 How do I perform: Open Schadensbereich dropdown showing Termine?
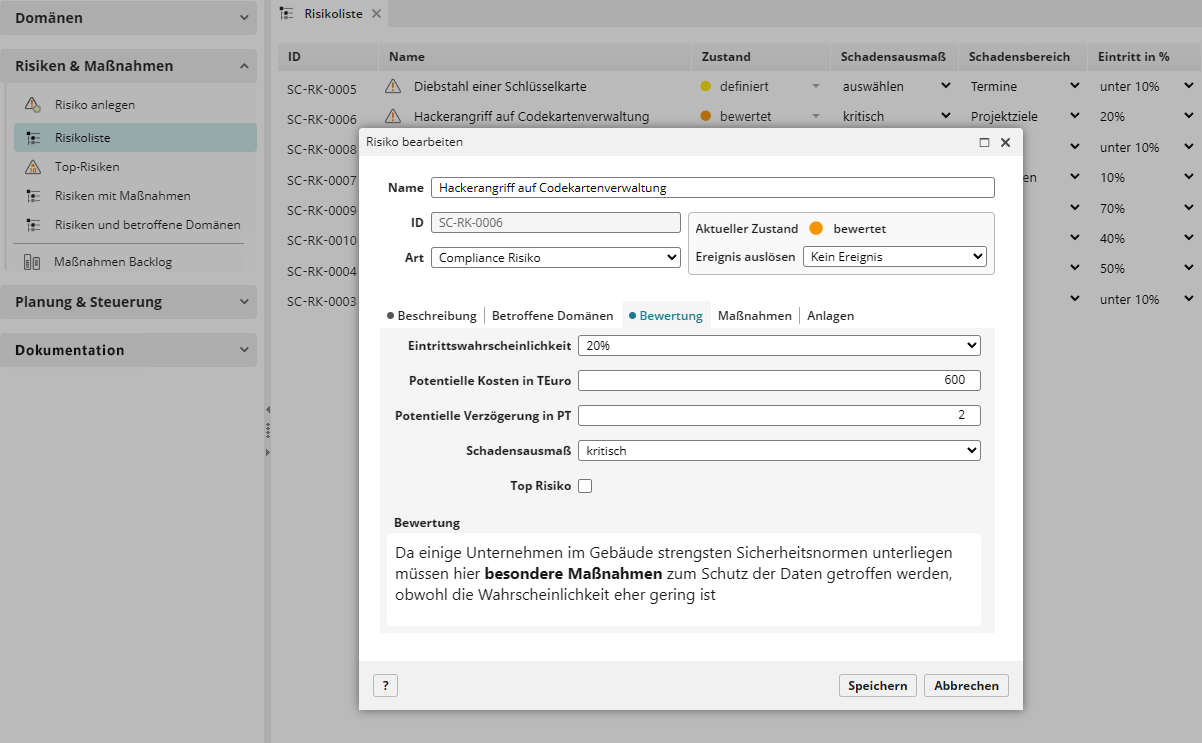point(1074,86)
